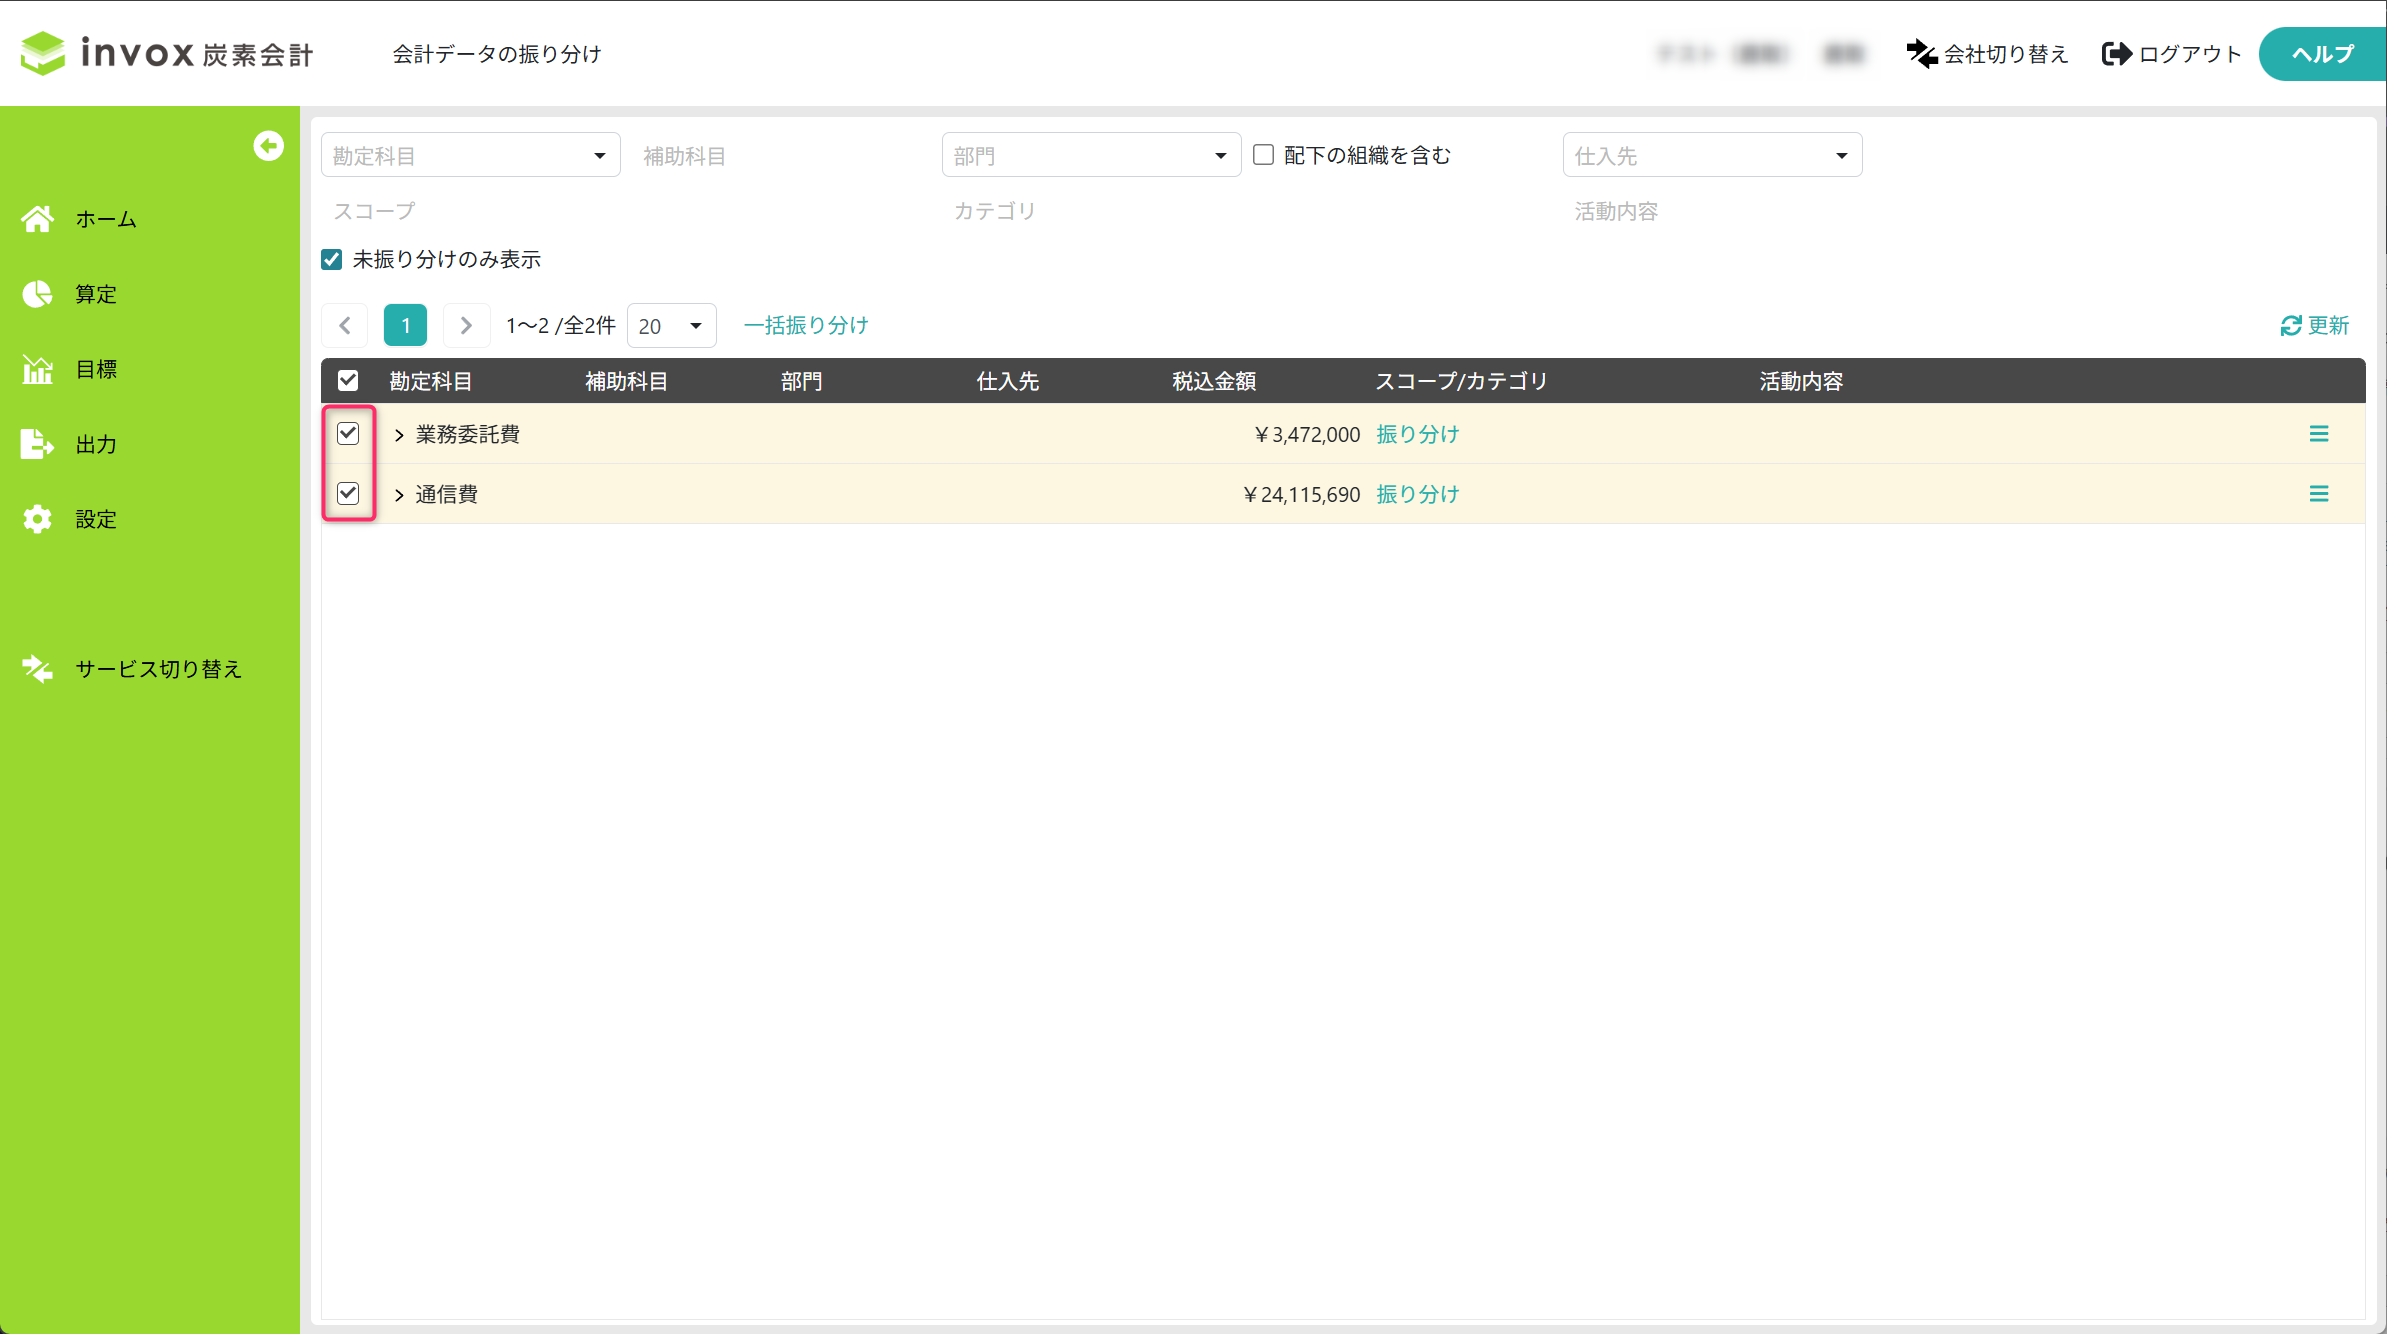Uncheck 未振り分けのみ表示 checkbox
The width and height of the screenshot is (2387, 1334).
point(332,260)
